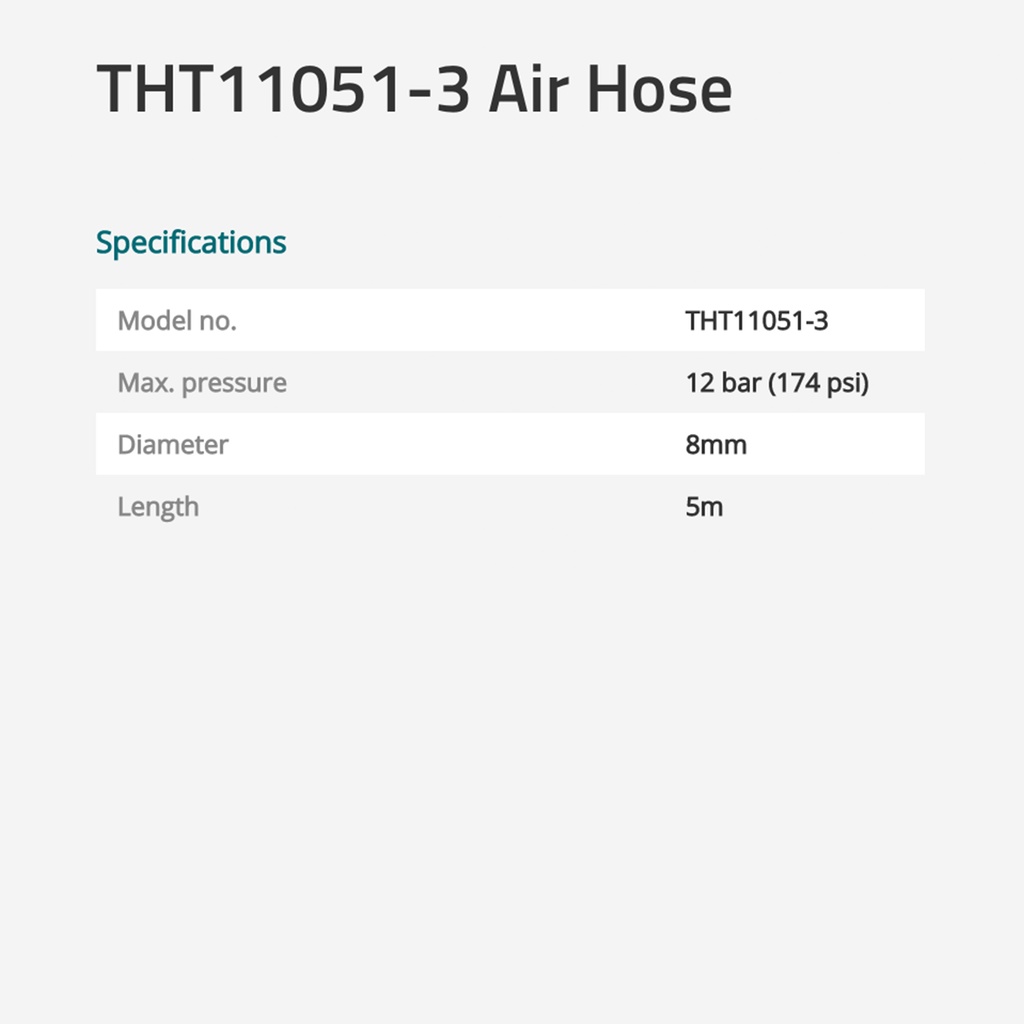This screenshot has height=1024, width=1024.
Task: Click the 8mm diameter value
Action: (x=716, y=445)
